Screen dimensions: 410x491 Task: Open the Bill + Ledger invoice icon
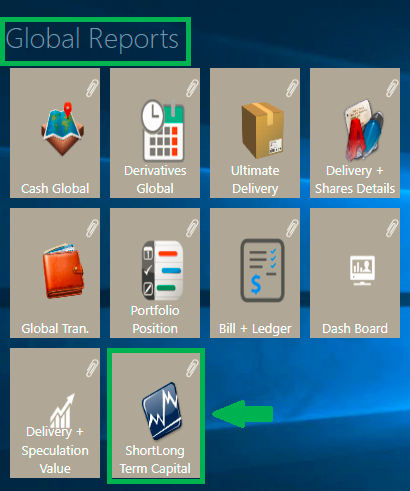pos(262,270)
